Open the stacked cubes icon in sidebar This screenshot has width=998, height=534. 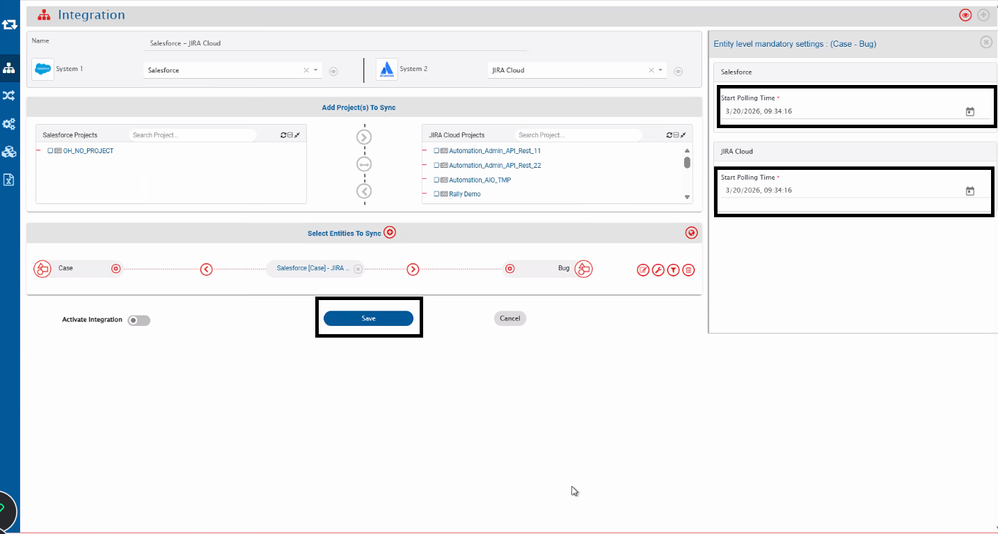(x=9, y=151)
